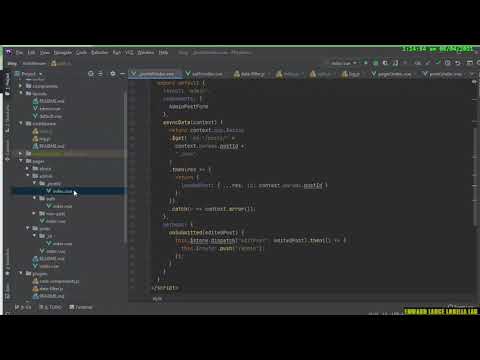Screen dimensions: 480x360
Task: Open the run configuration dropdown in the toolbar
Action: tap(343, 63)
